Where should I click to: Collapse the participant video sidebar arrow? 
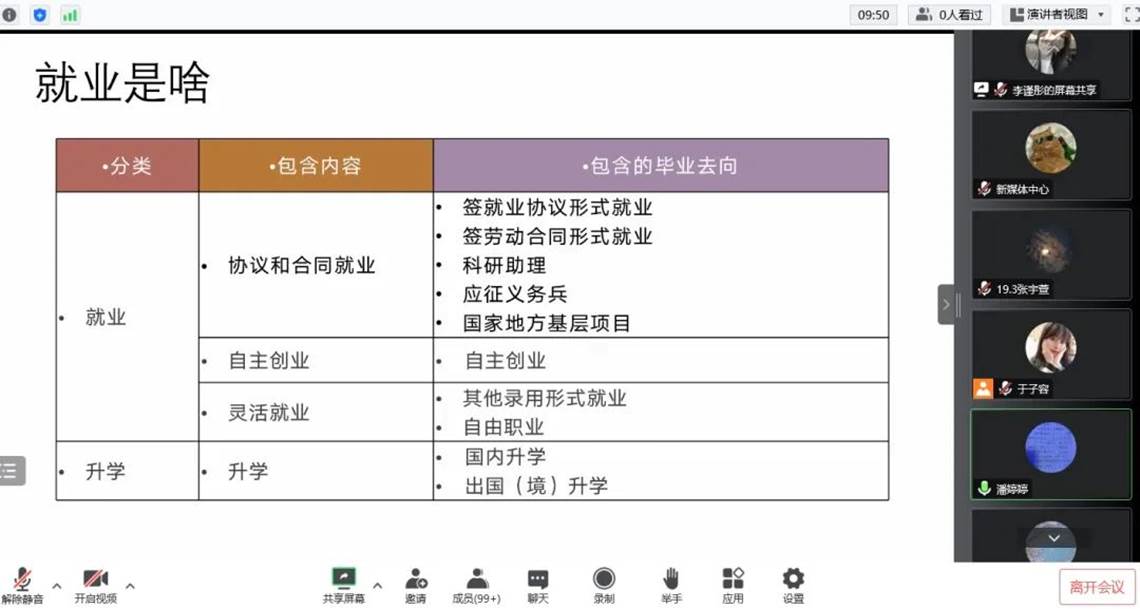point(946,304)
